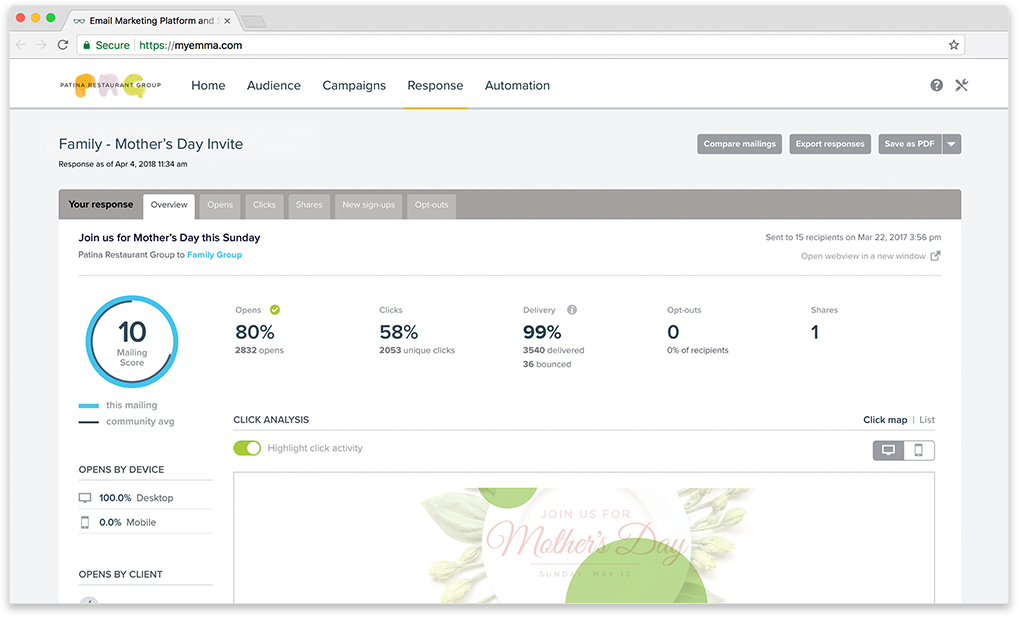Click the Delivery info icon

(x=572, y=310)
